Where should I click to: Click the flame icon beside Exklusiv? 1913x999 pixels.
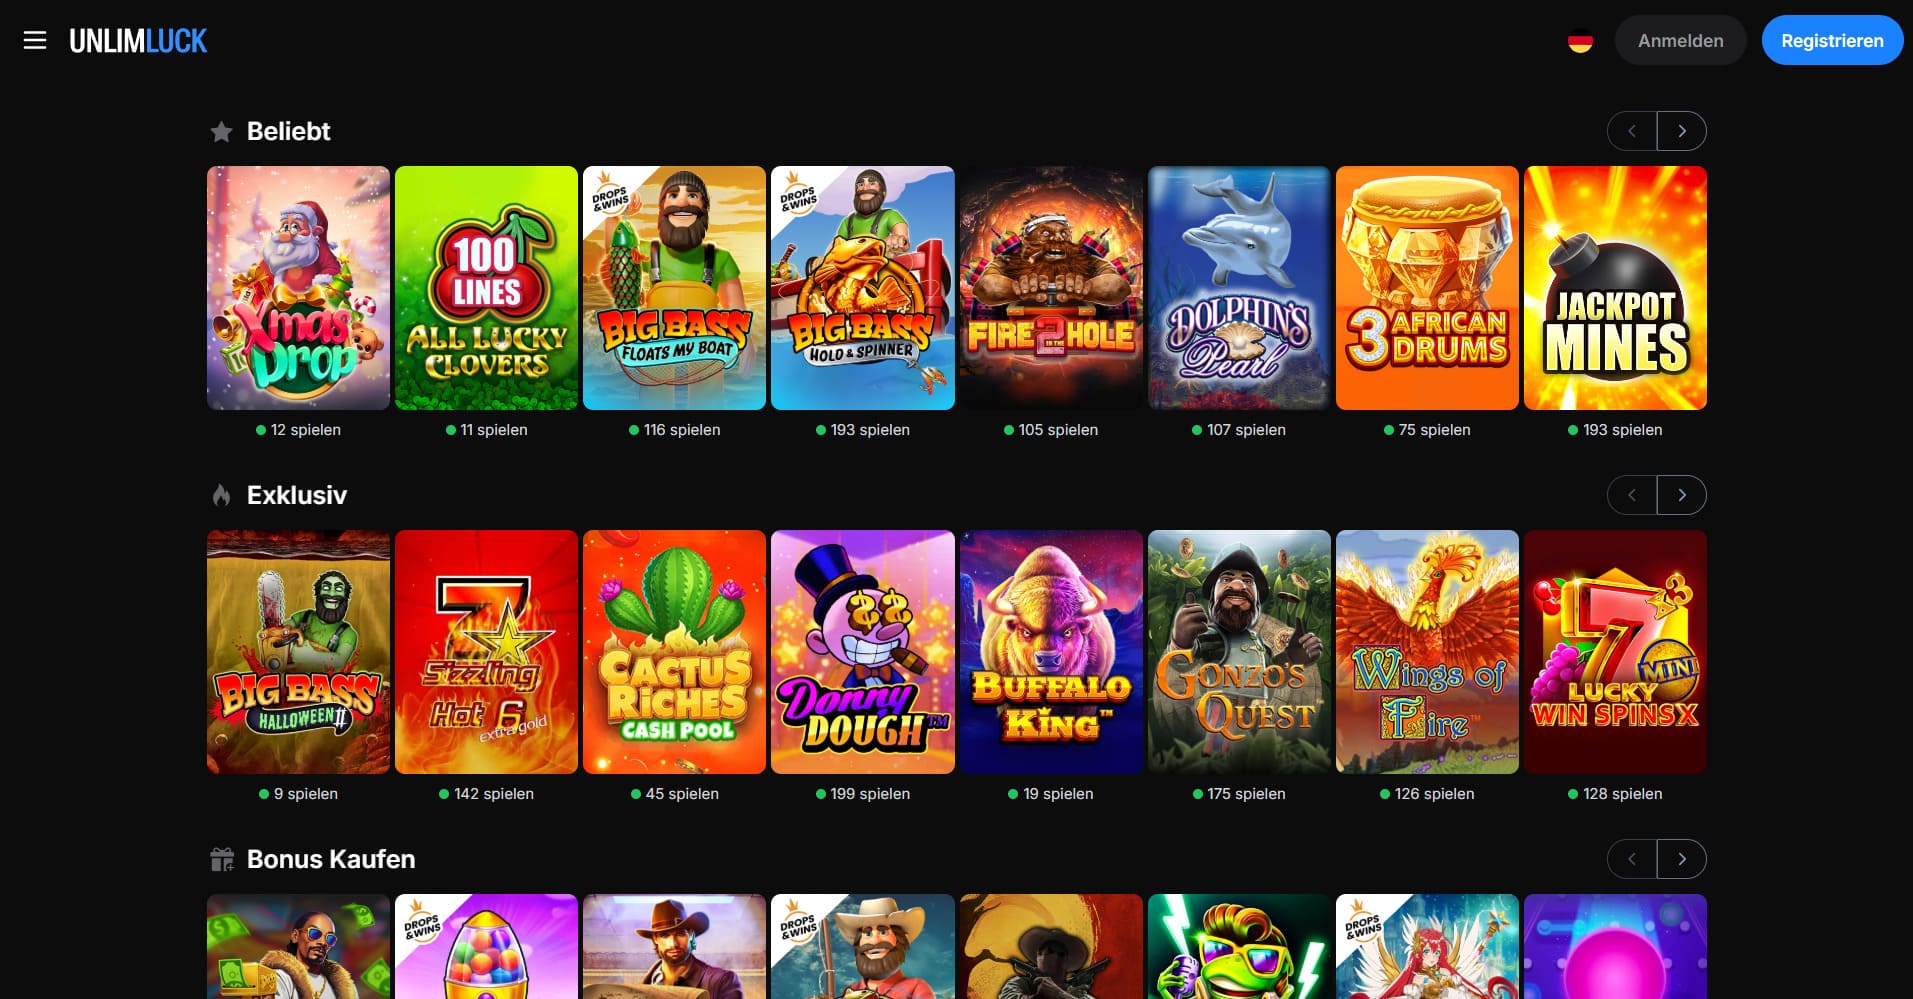pyautogui.click(x=221, y=495)
